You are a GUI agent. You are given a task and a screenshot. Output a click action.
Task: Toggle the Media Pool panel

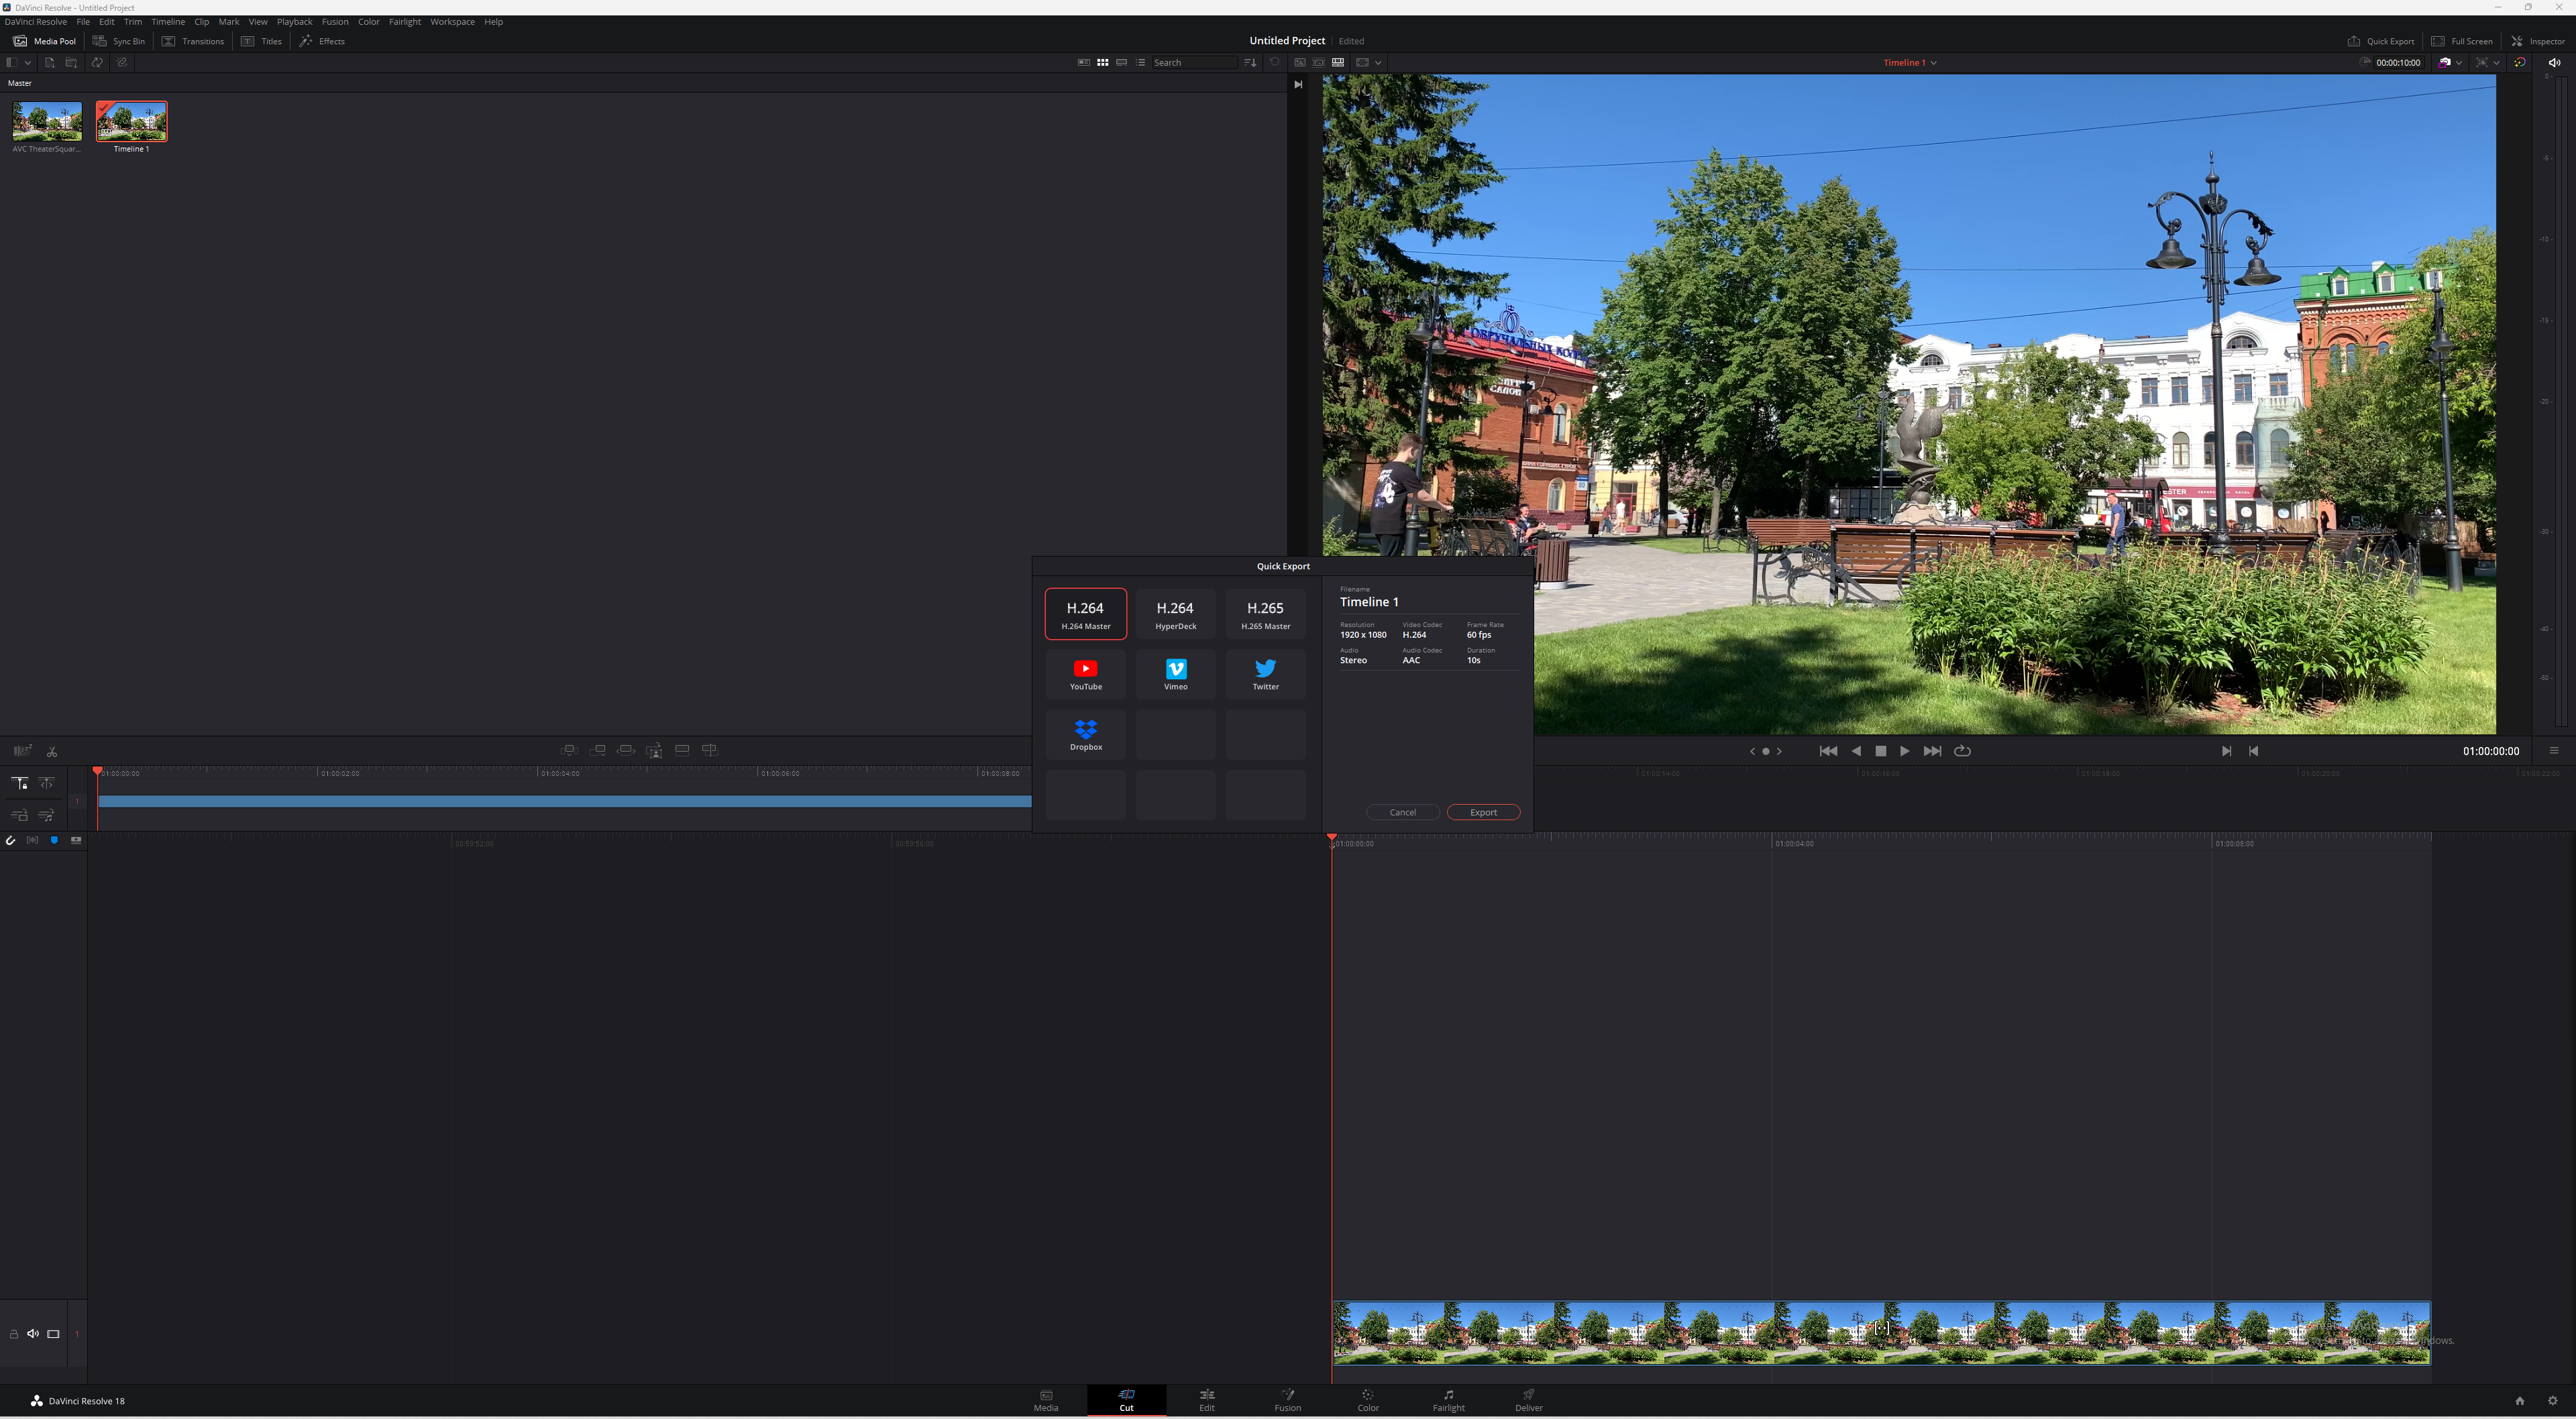44,41
